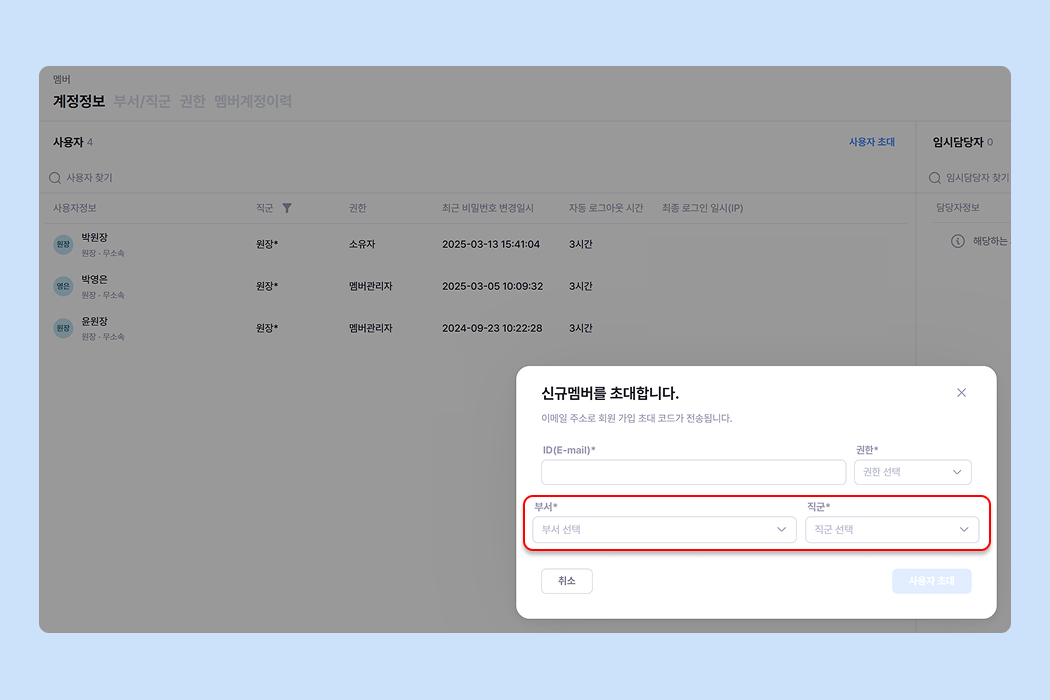The image size is (1050, 700).
Task: Click the 취소 button
Action: (567, 581)
